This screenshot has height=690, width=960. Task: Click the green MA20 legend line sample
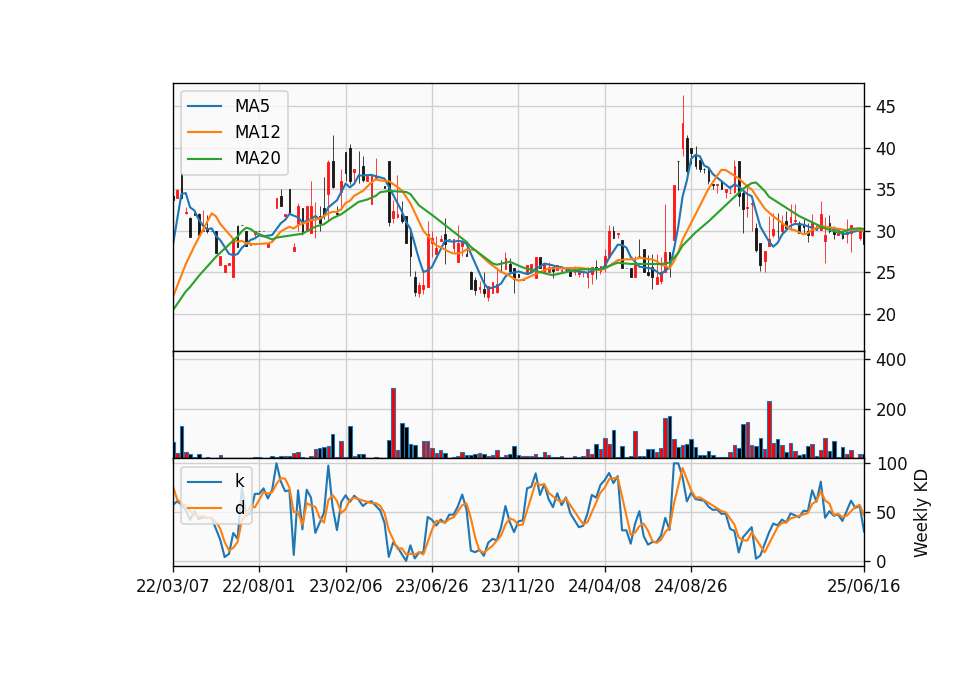[204, 158]
